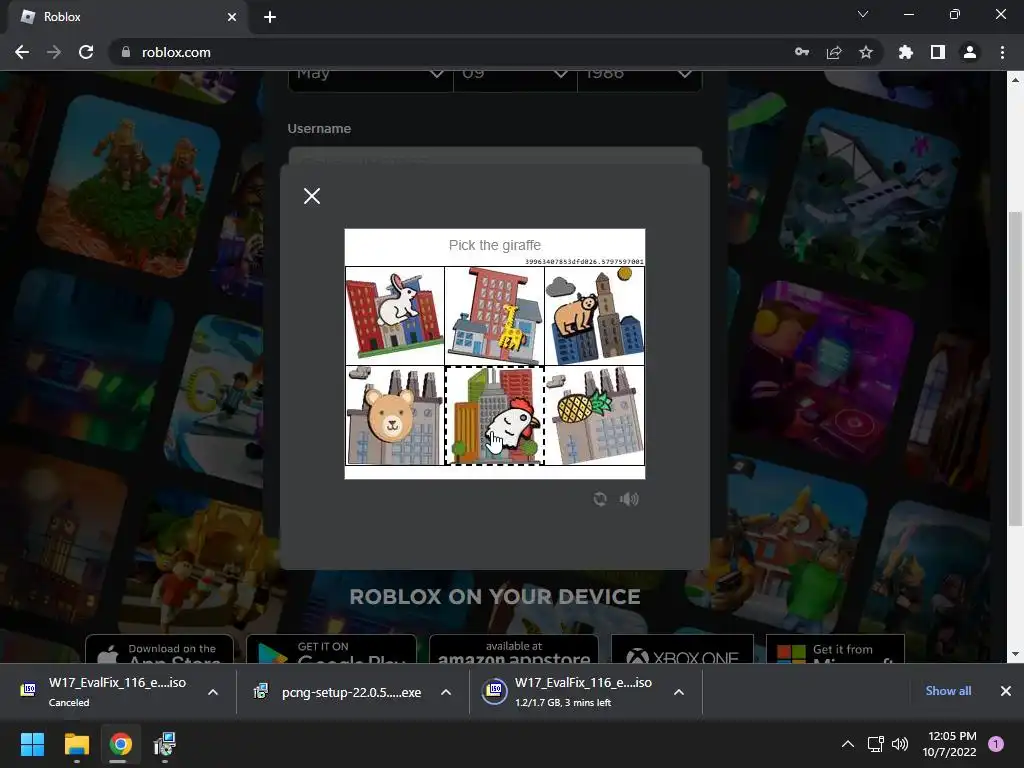Click the Chrome taskbar icon

point(121,744)
